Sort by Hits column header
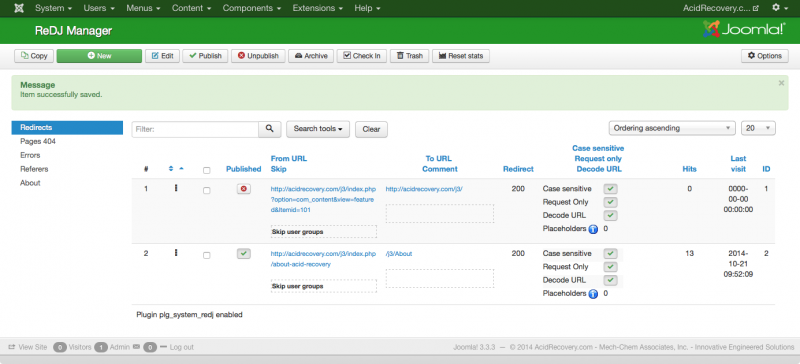This screenshot has width=800, height=364. tap(689, 169)
